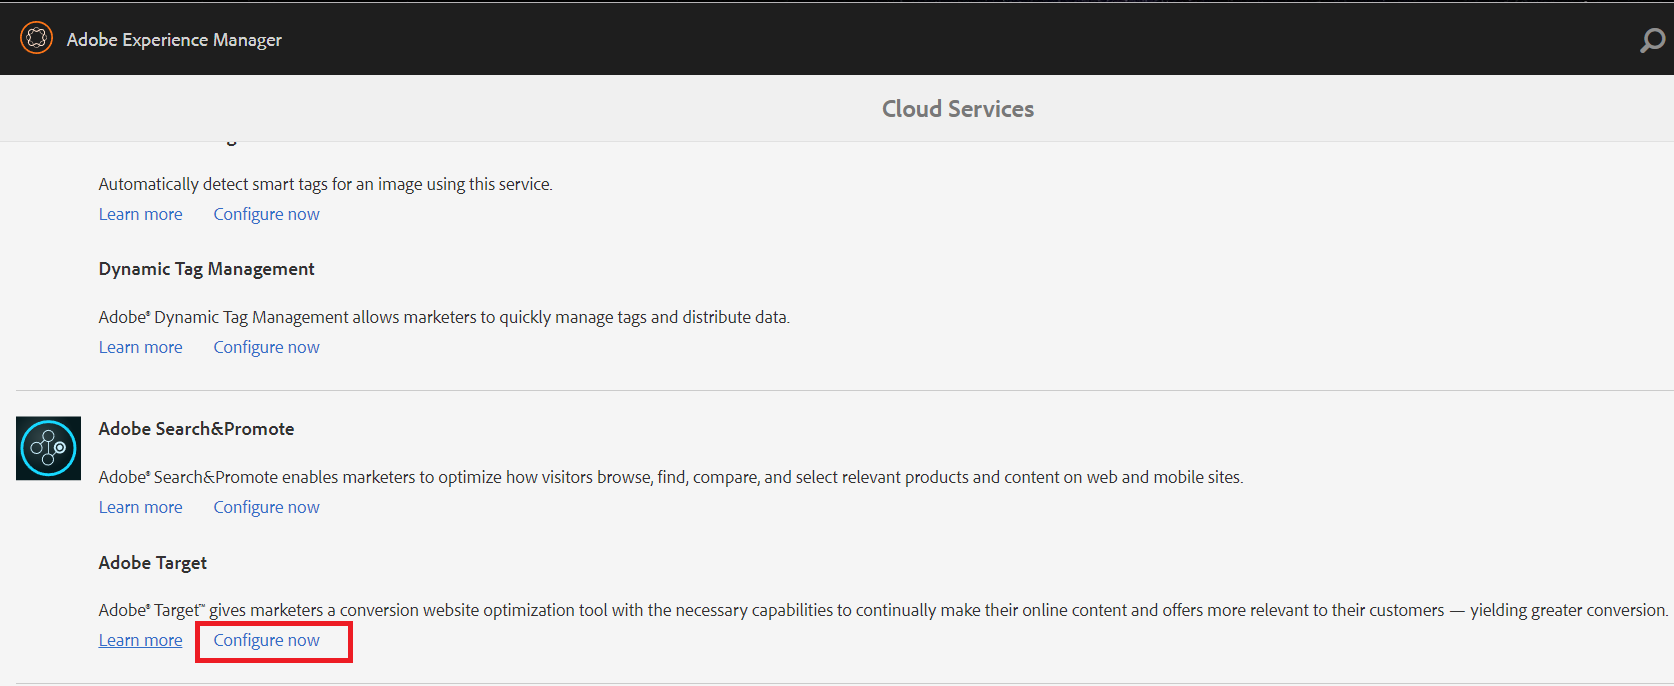The height and width of the screenshot is (686, 1674).
Task: Click the Search&Promote description paragraph
Action: (x=670, y=477)
